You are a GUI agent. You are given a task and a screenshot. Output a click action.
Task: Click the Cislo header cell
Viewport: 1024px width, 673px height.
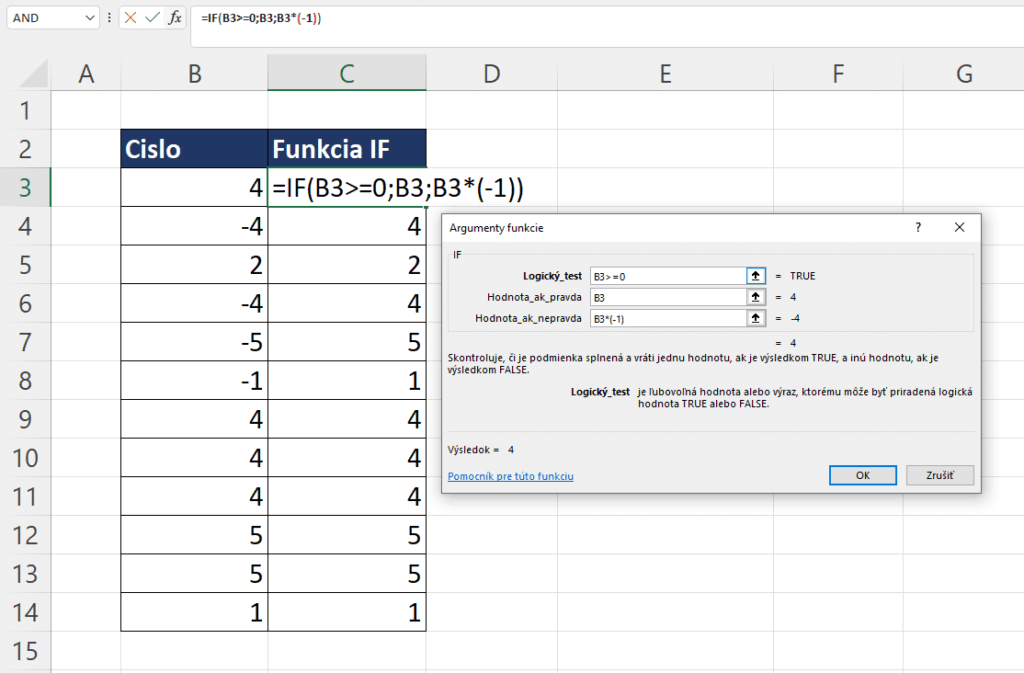(194, 149)
